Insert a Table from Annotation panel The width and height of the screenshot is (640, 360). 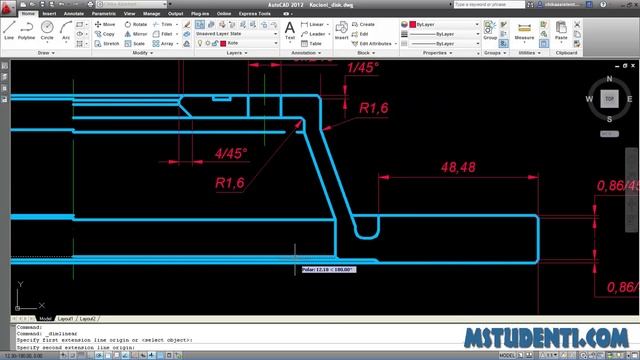coord(311,43)
